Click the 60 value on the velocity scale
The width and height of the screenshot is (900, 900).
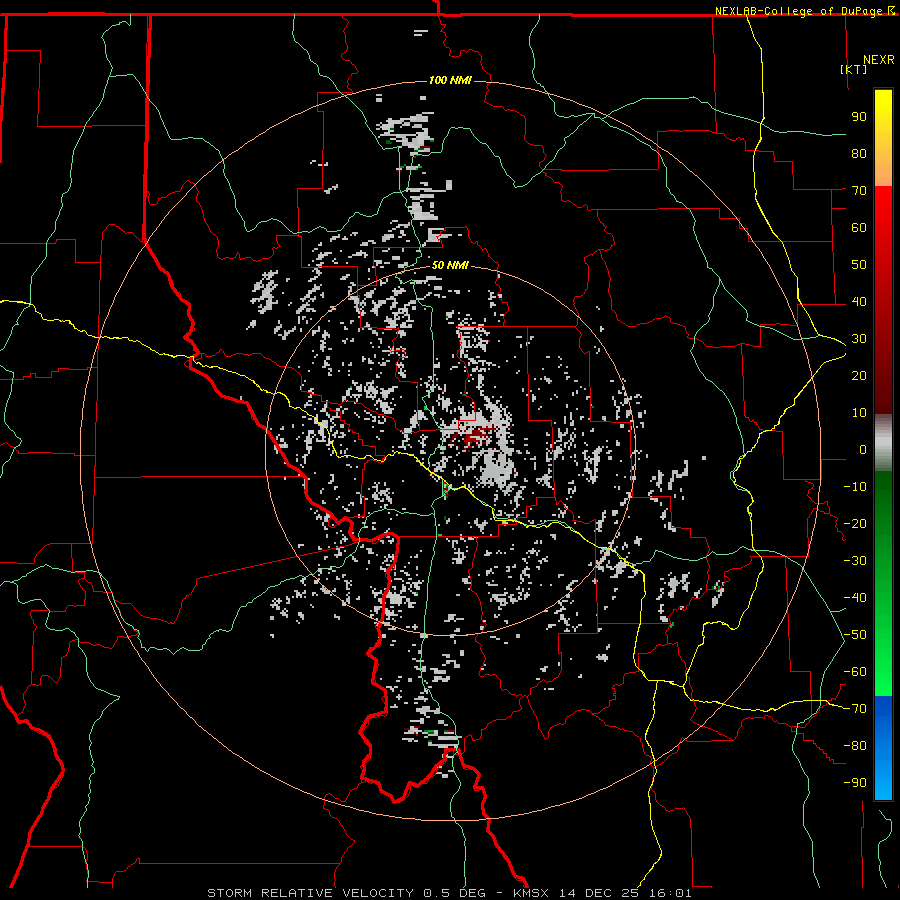click(859, 228)
